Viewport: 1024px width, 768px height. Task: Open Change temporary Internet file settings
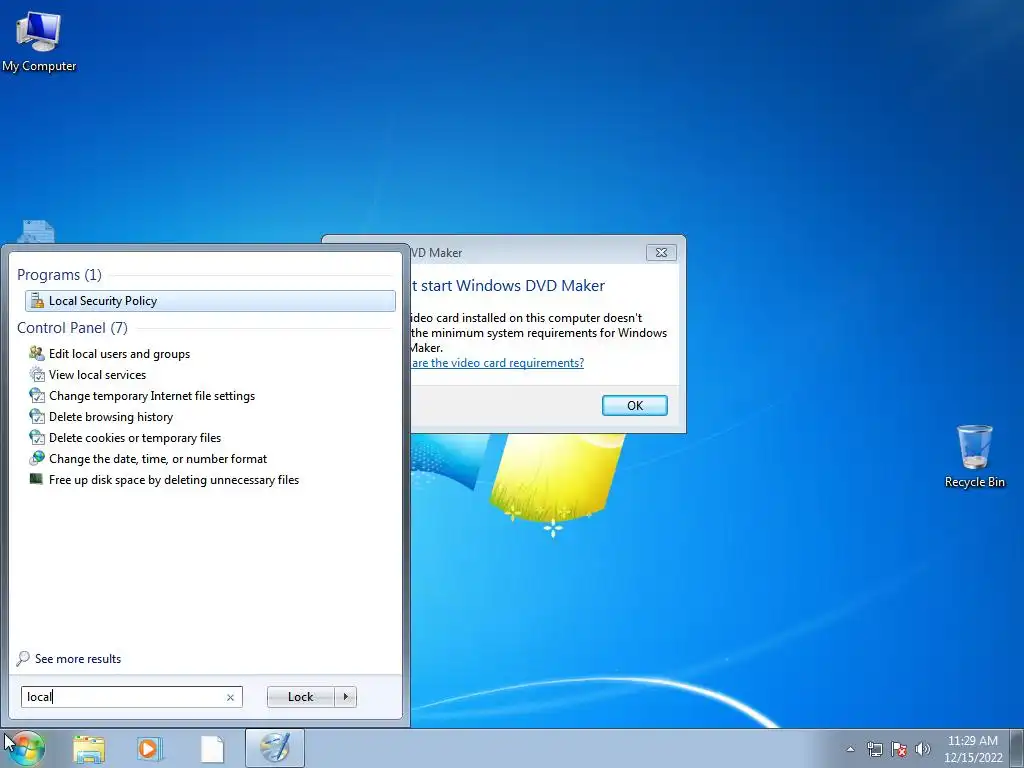click(x=152, y=396)
